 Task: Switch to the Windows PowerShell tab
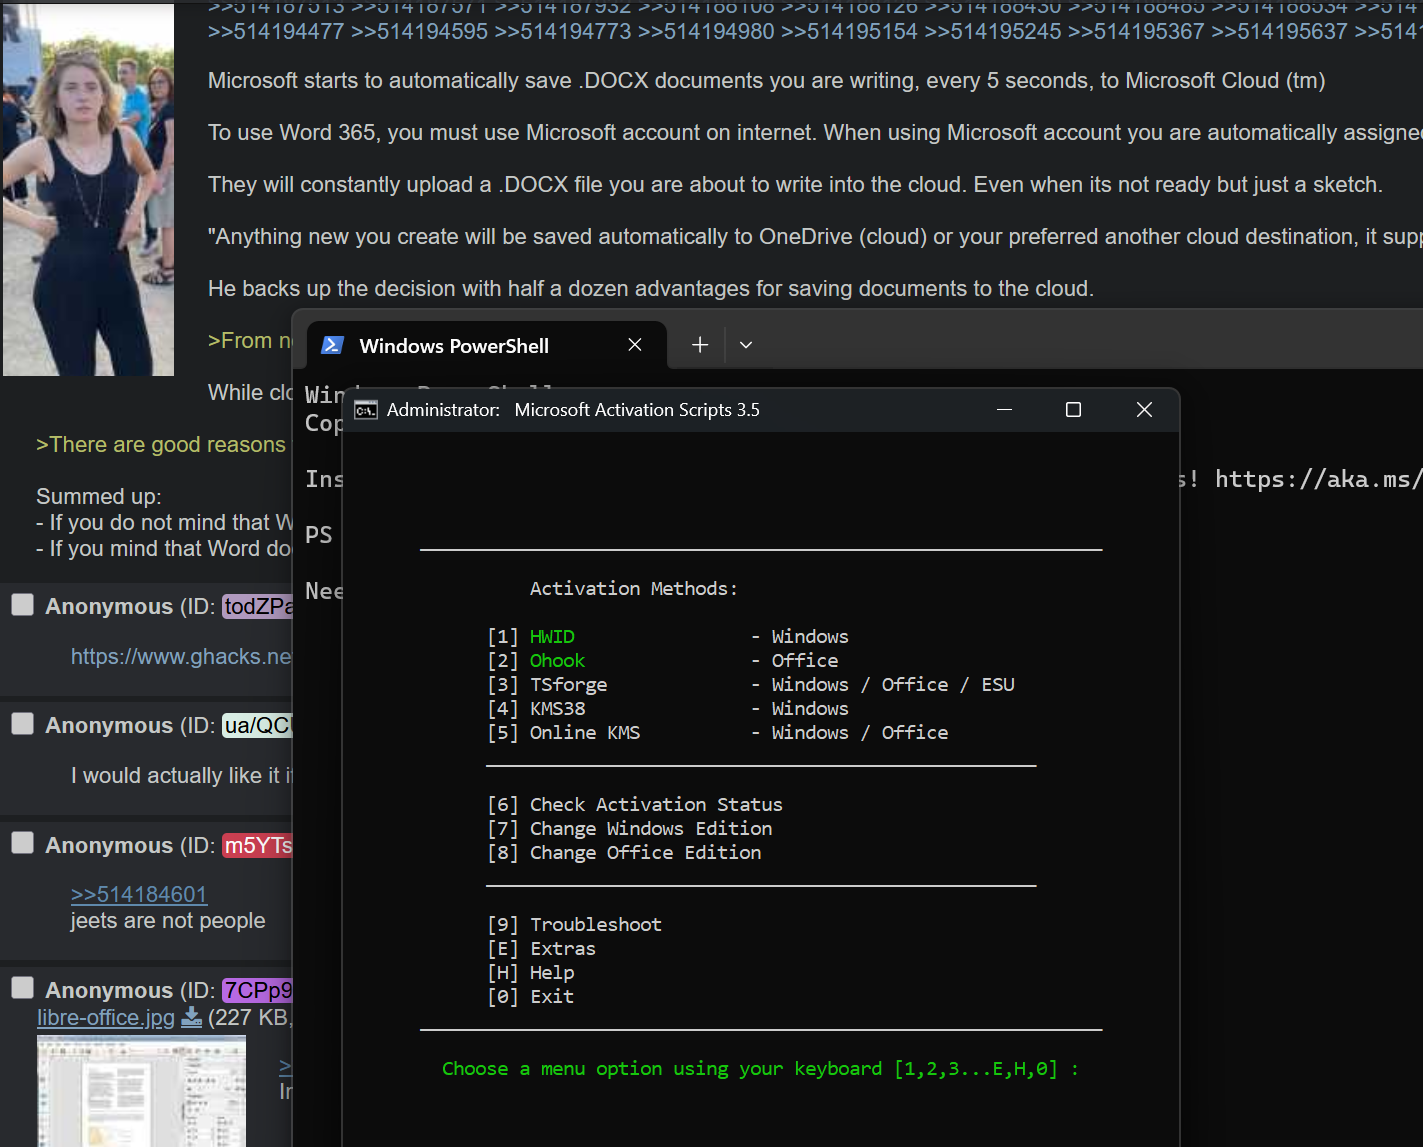454,346
